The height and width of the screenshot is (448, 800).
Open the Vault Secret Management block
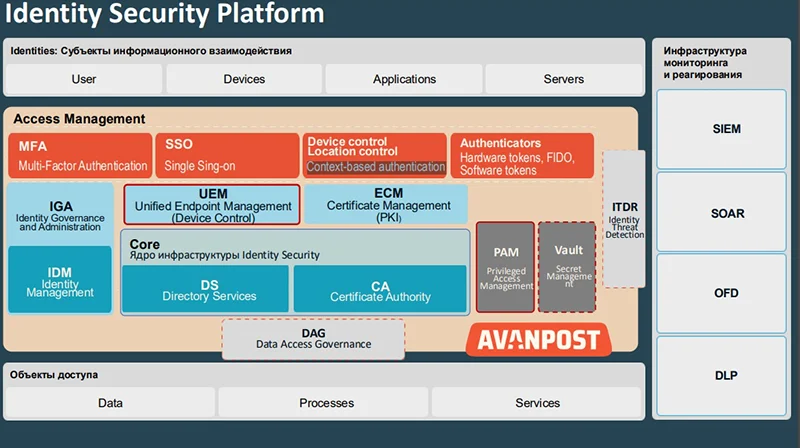(x=567, y=267)
